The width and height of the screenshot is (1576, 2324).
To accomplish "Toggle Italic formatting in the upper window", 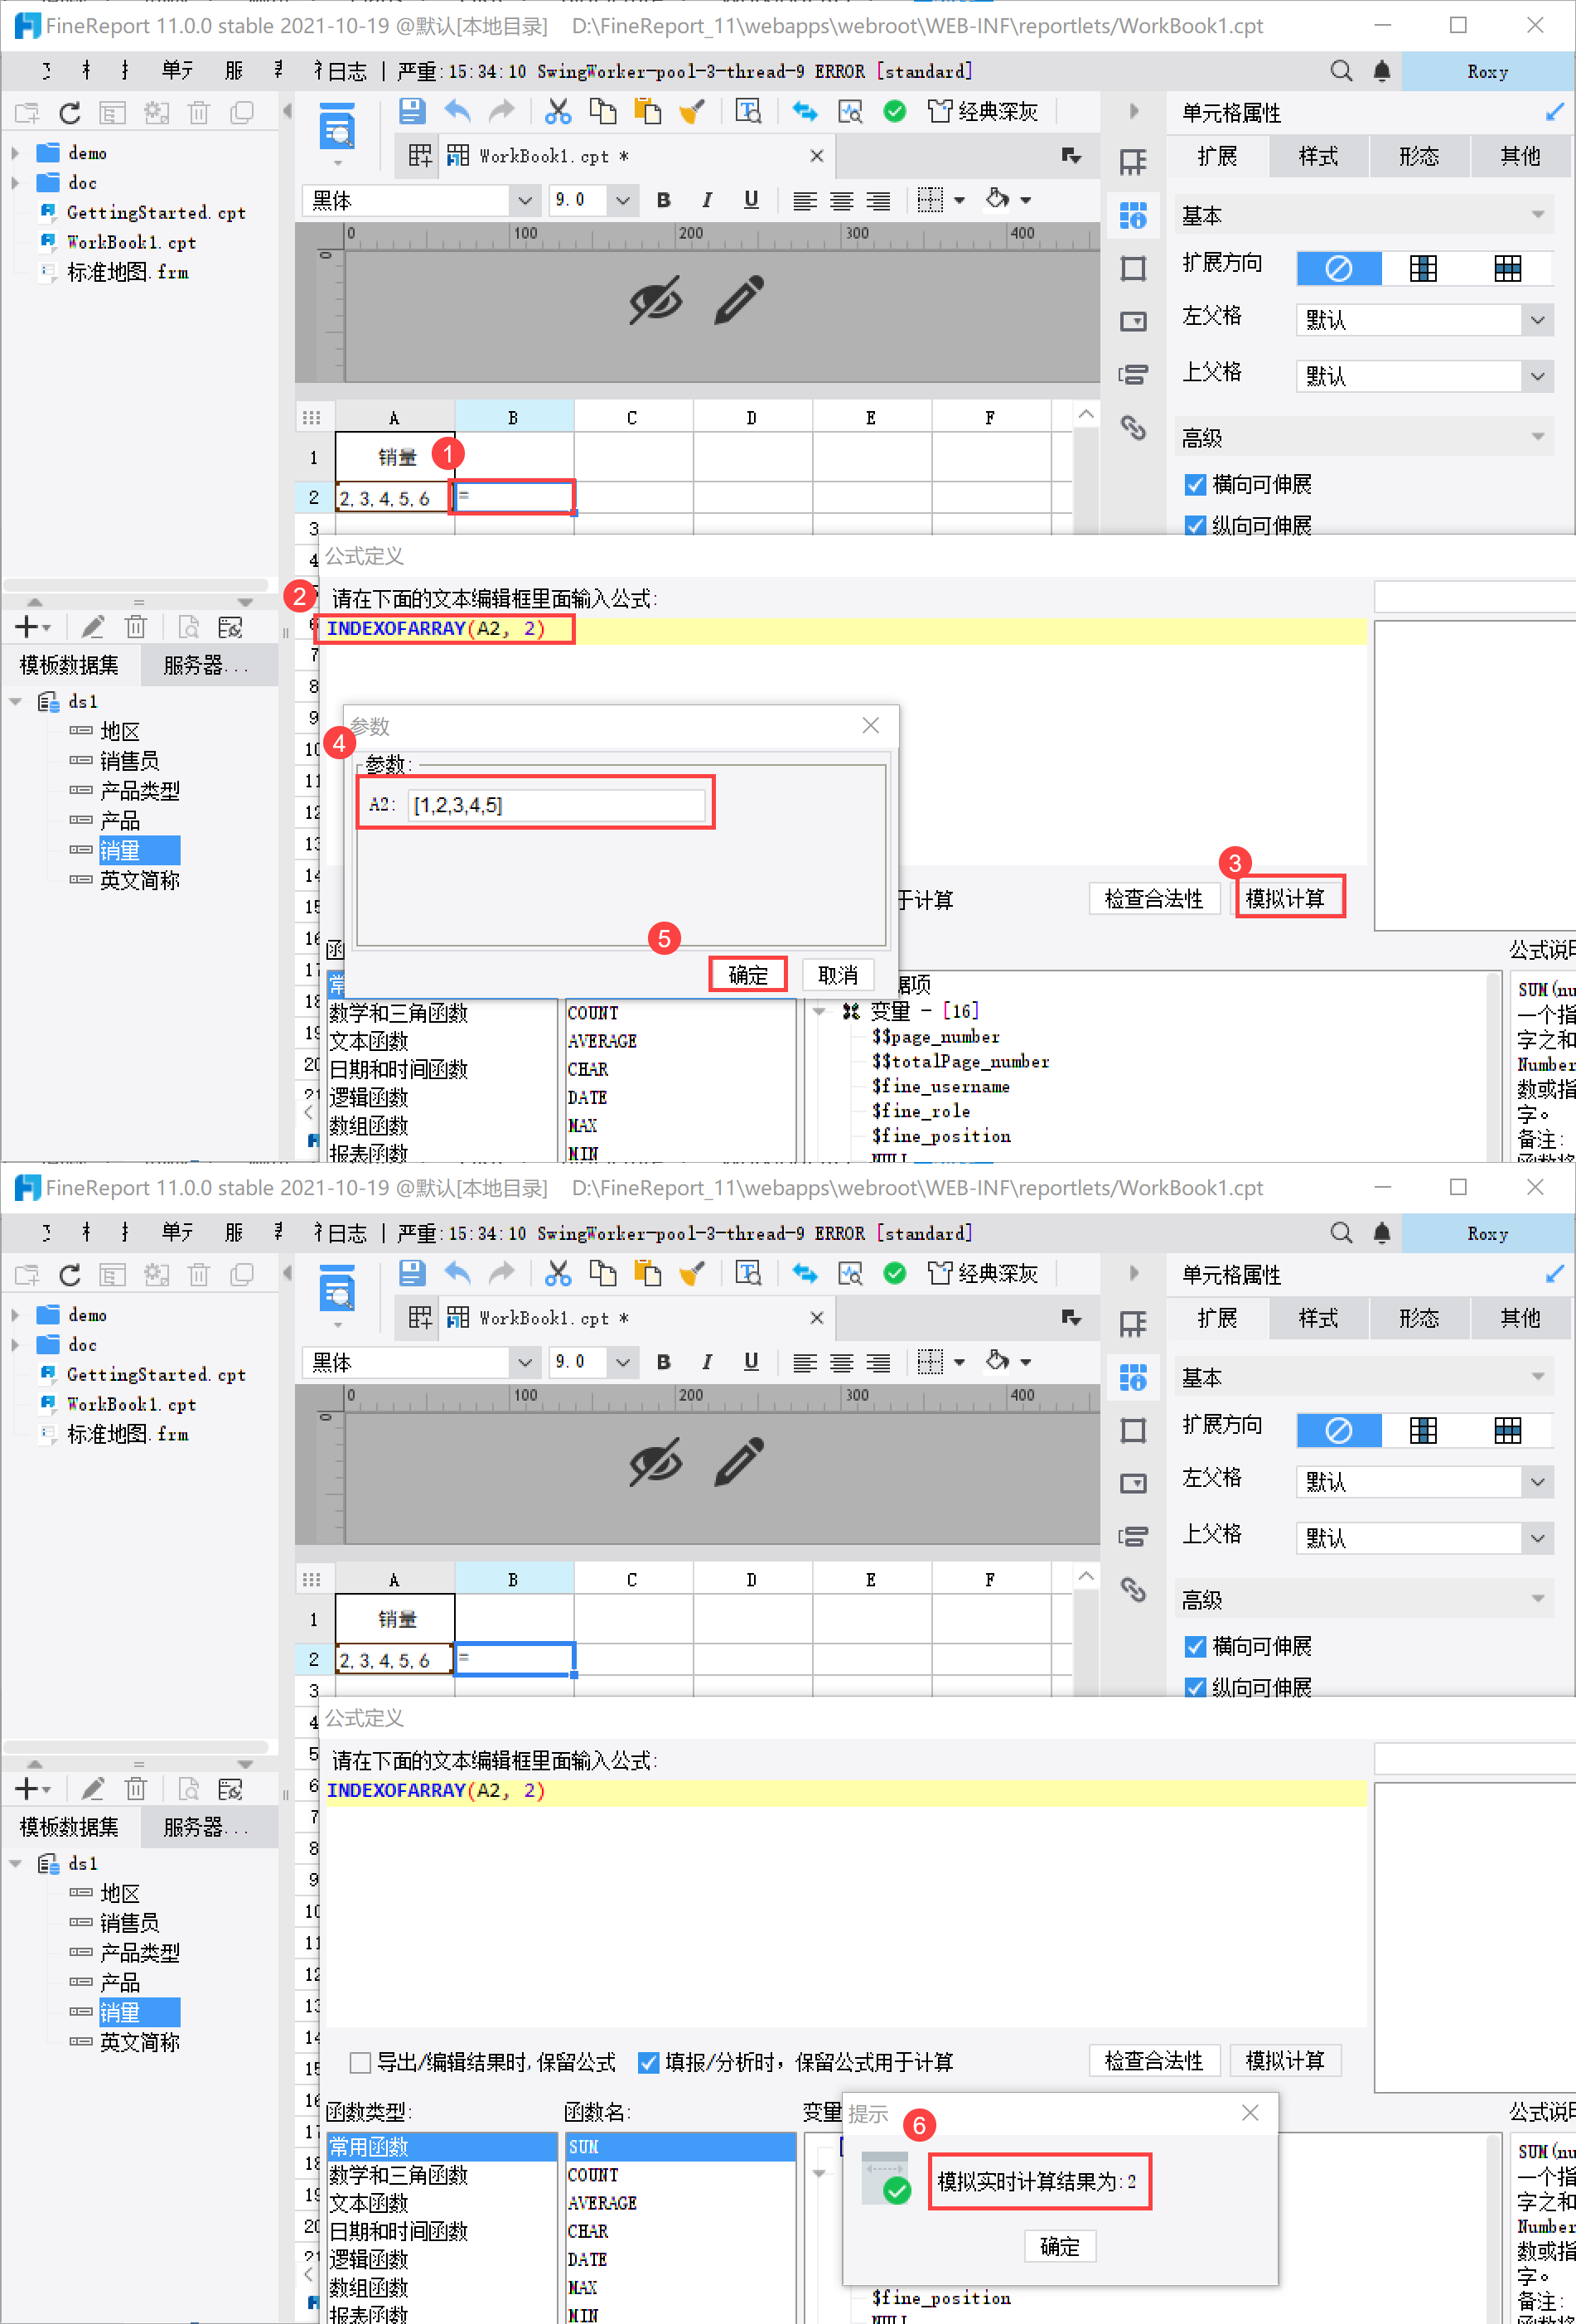I will [x=707, y=200].
